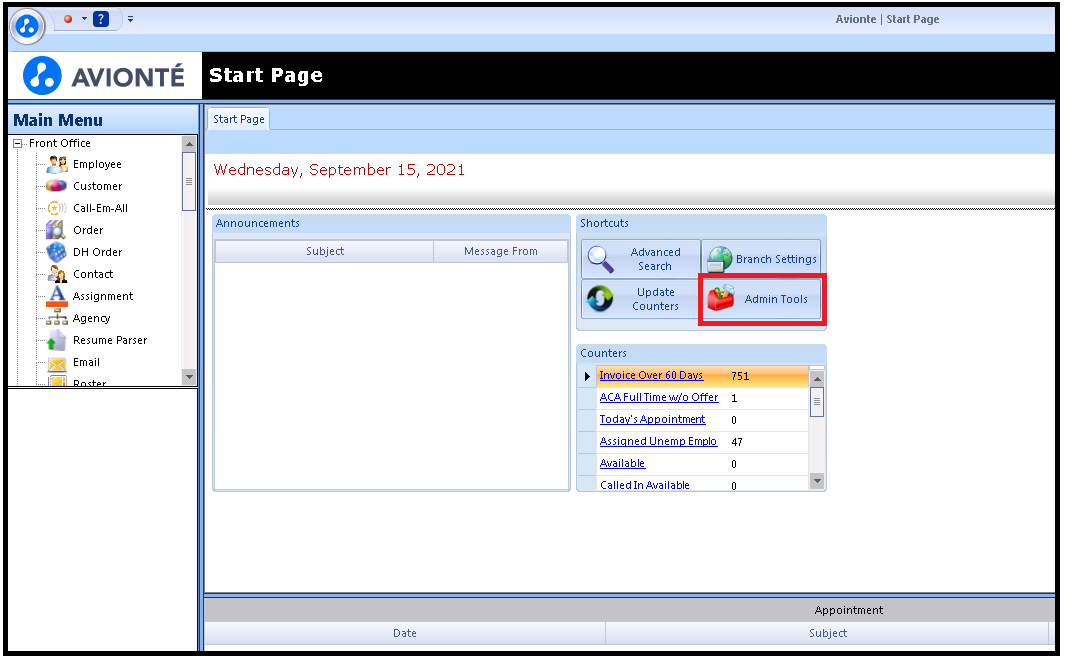
Task: Click the Advanced Search magnifier shortcut
Action: coord(641,259)
